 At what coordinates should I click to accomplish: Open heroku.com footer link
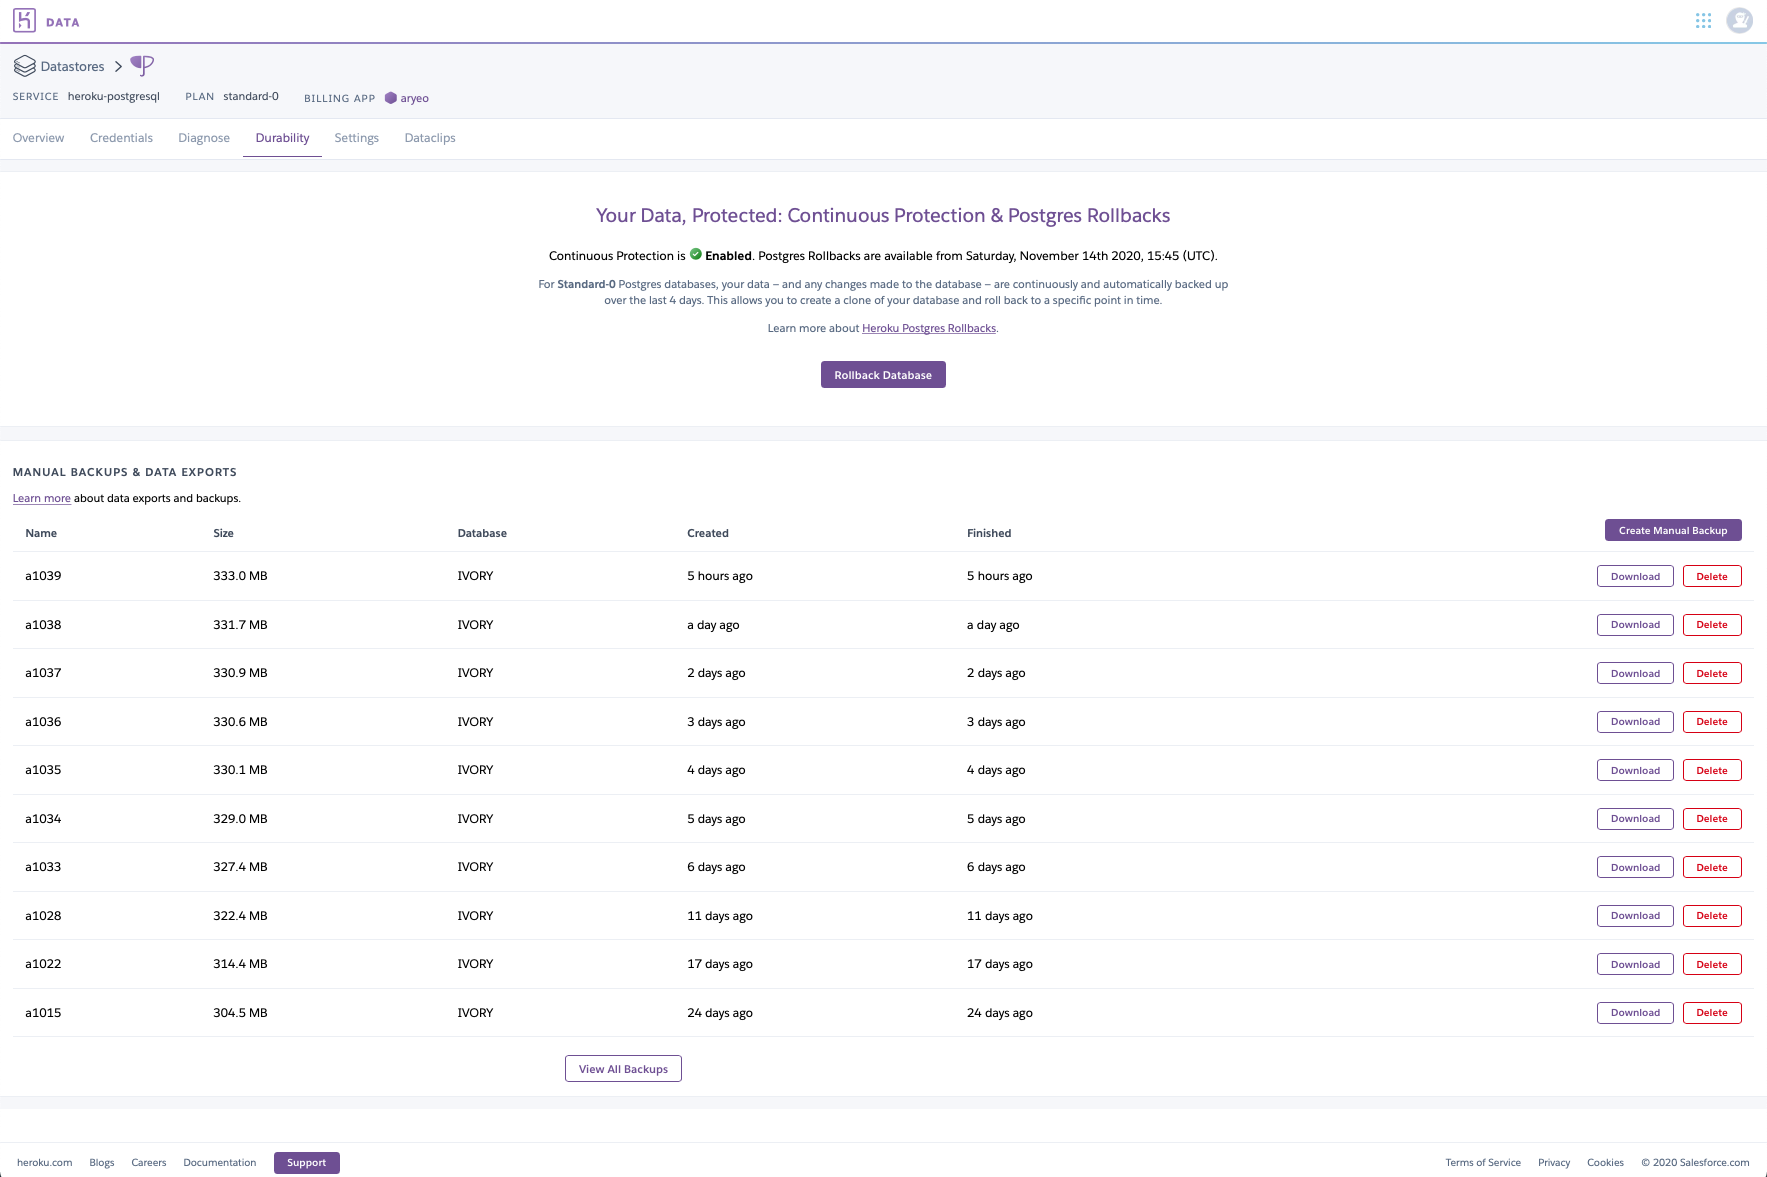[x=45, y=1163]
